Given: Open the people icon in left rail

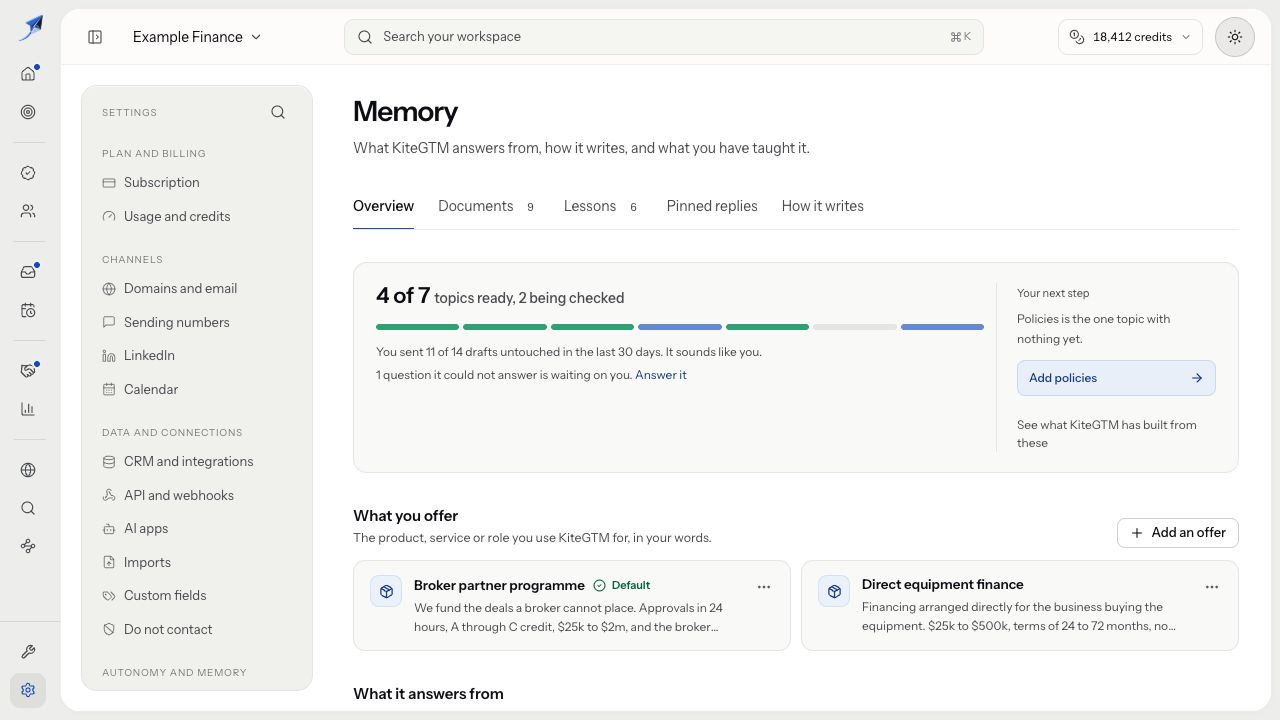Looking at the screenshot, I should [x=28, y=211].
